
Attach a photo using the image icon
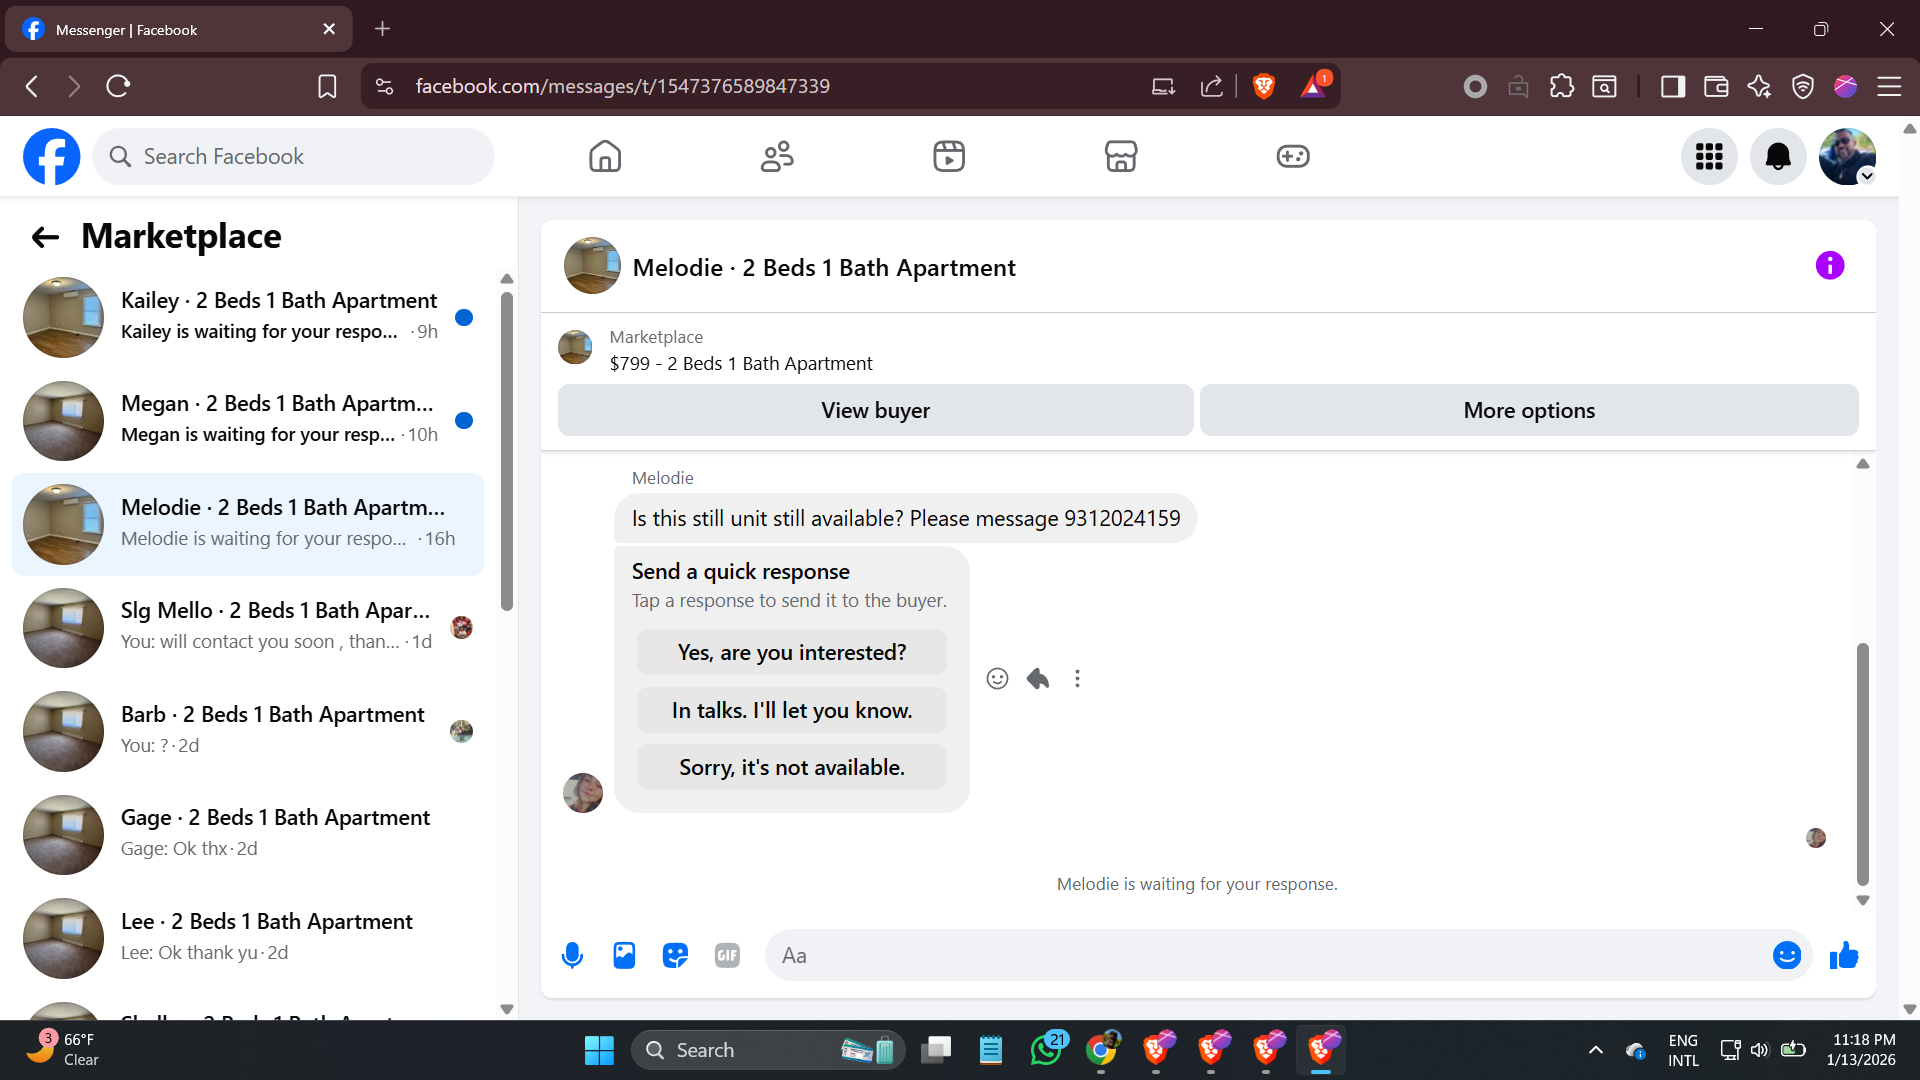tap(624, 956)
